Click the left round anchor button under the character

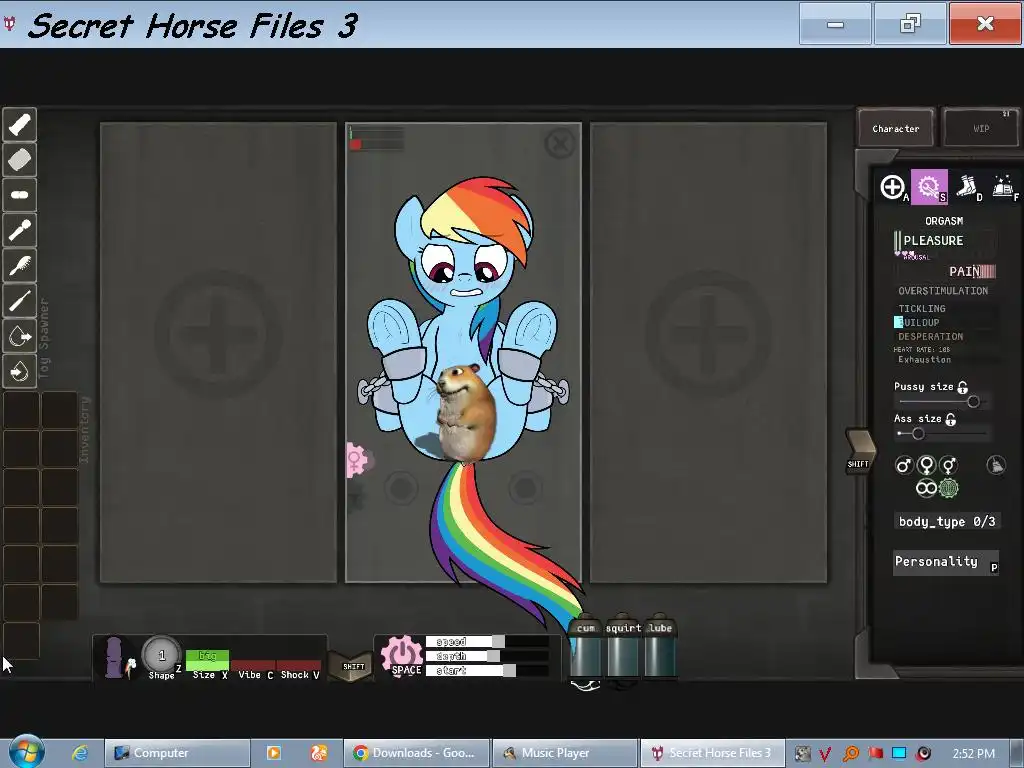coord(401,487)
